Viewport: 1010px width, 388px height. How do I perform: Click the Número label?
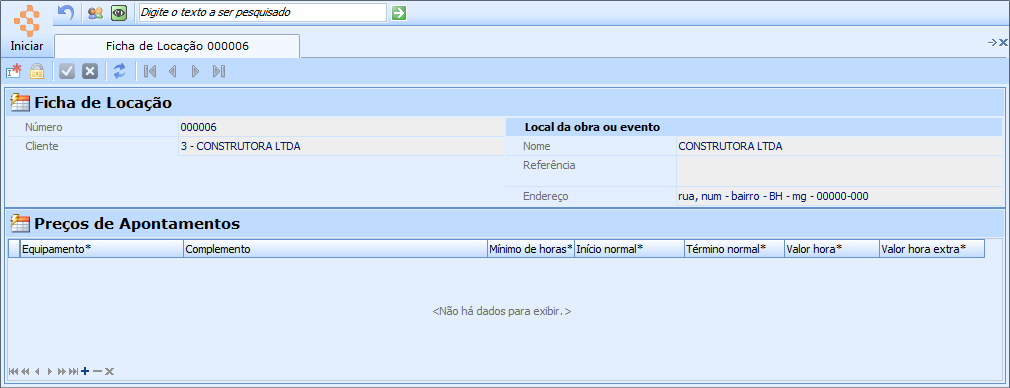(x=44, y=127)
